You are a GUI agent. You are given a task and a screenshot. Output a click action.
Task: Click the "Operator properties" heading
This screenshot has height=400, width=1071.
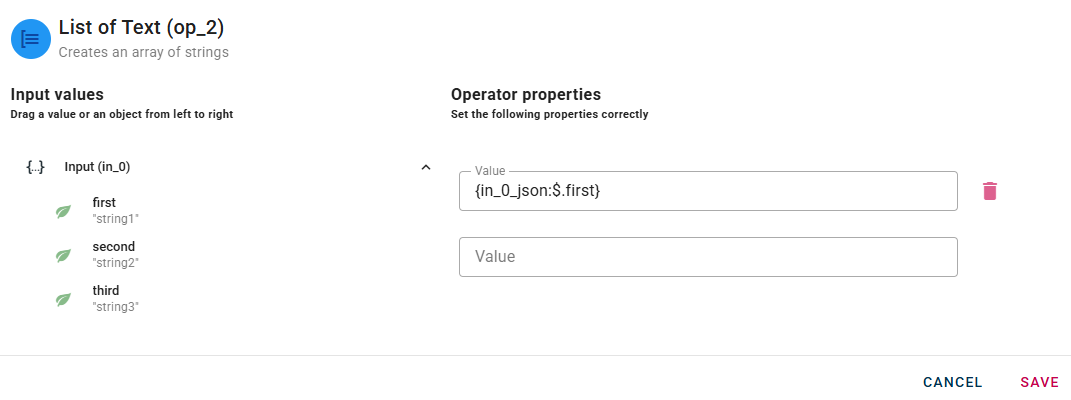click(x=525, y=95)
